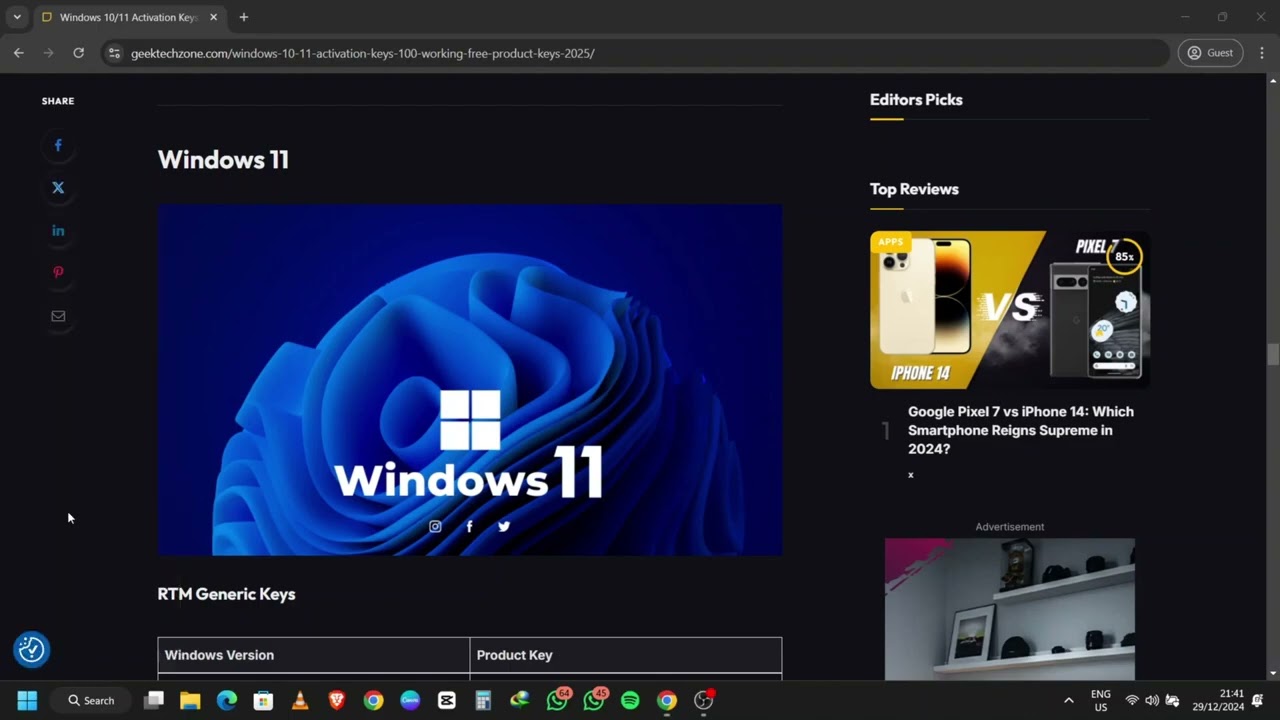This screenshot has width=1280, height=720.
Task: Click the taskbar Search box
Action: click(91, 701)
